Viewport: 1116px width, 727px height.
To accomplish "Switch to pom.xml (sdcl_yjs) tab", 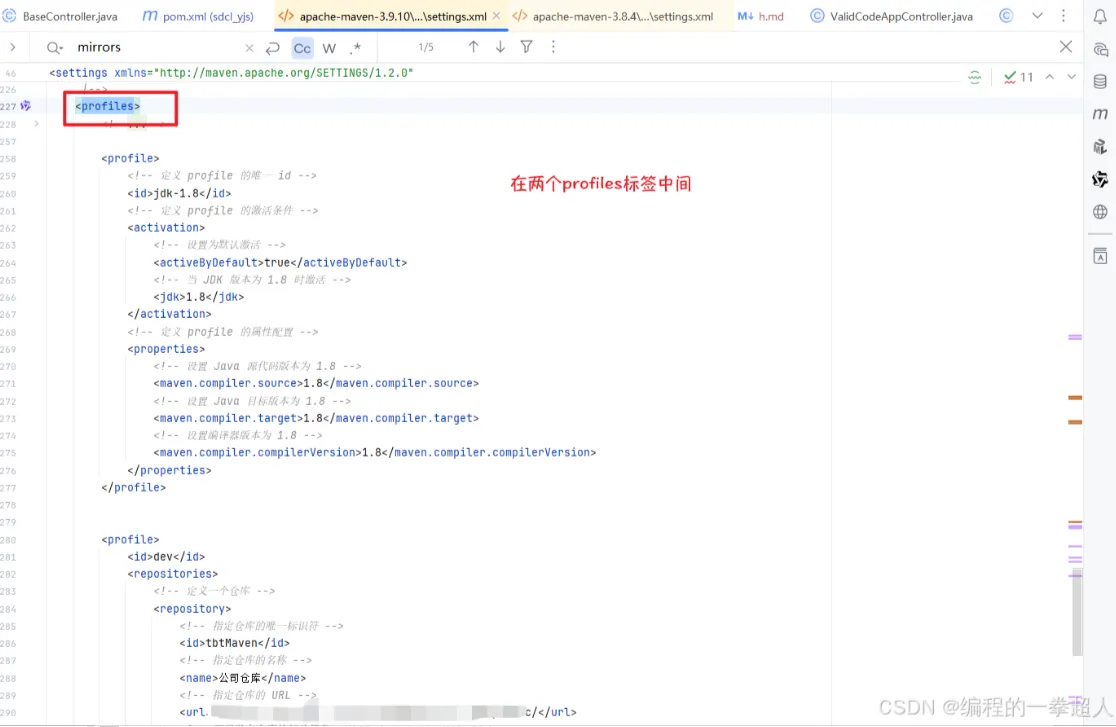I will [199, 16].
